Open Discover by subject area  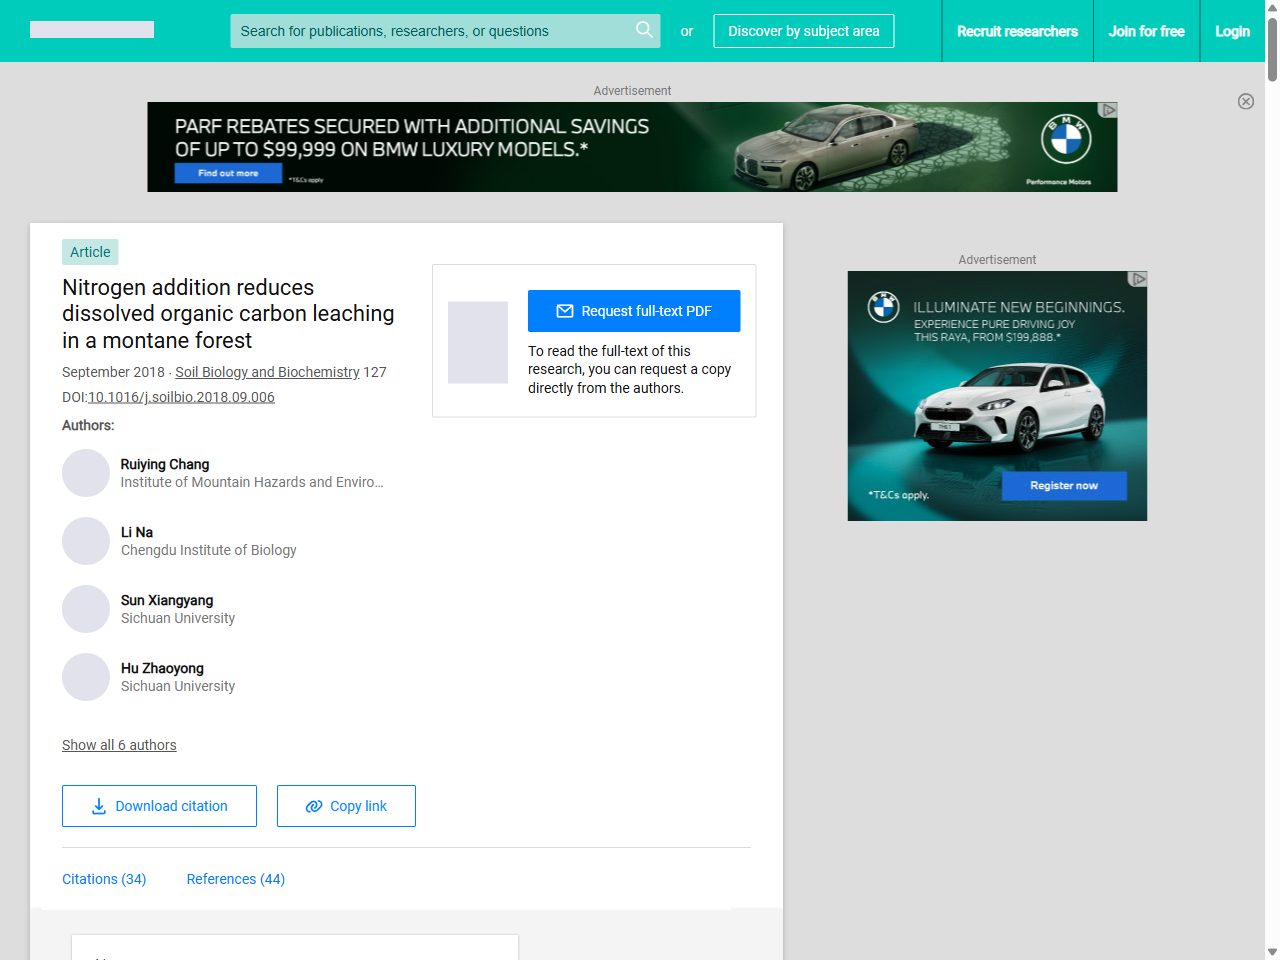pyautogui.click(x=803, y=31)
